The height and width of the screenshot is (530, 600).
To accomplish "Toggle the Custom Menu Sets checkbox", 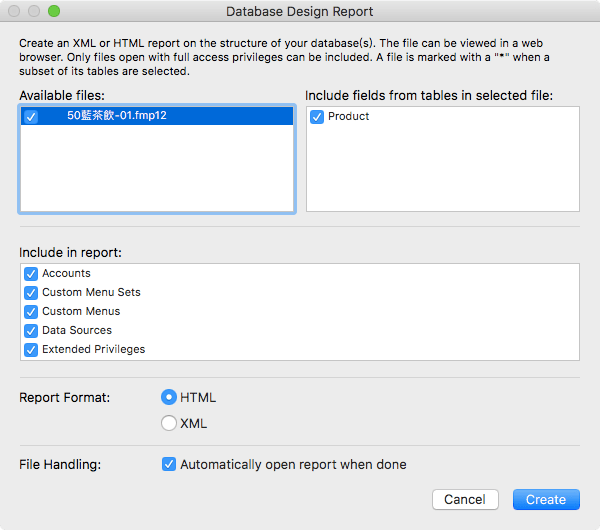I will [x=31, y=293].
